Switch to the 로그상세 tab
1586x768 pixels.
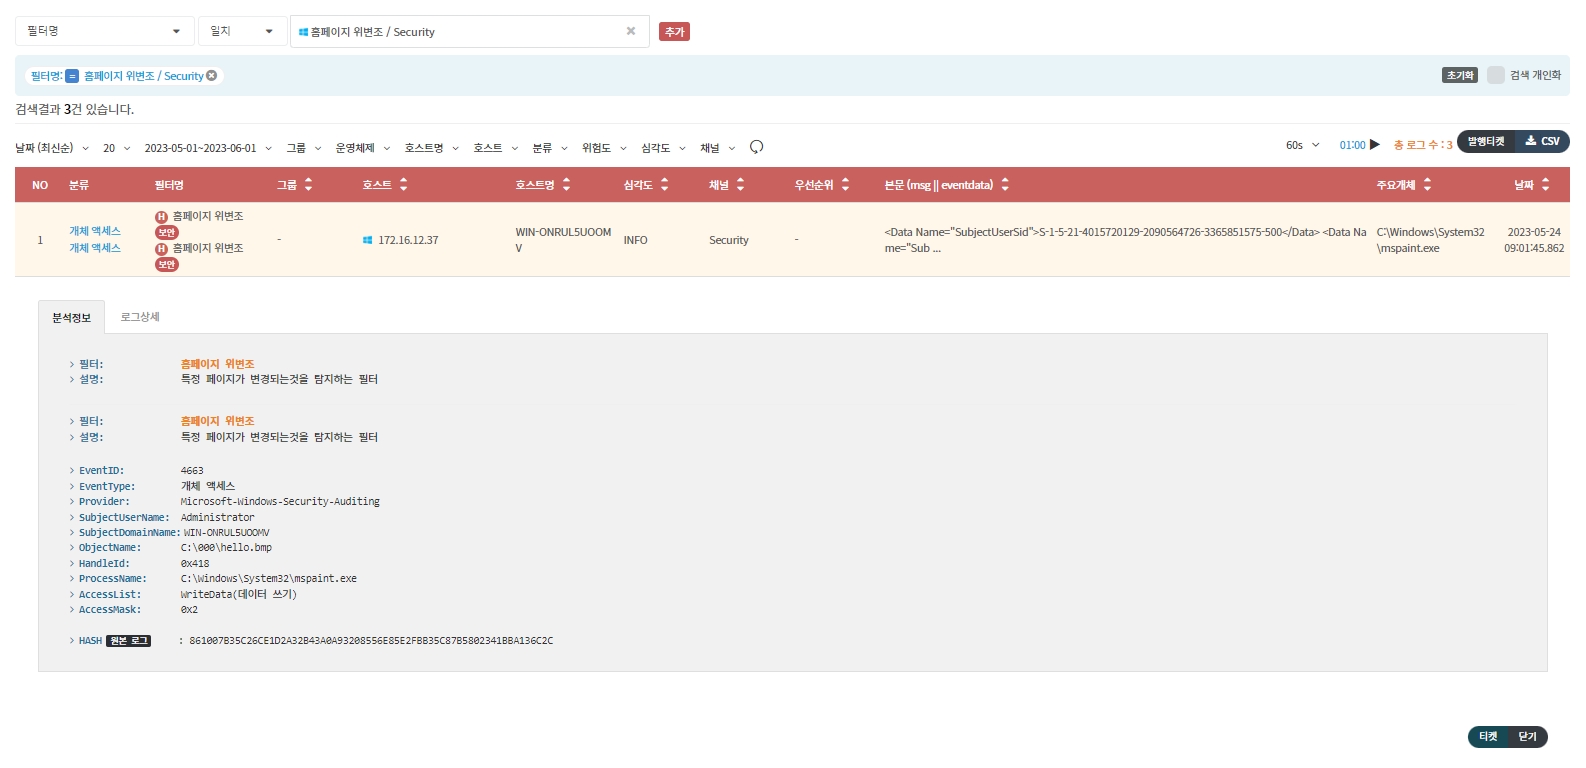[x=140, y=317]
